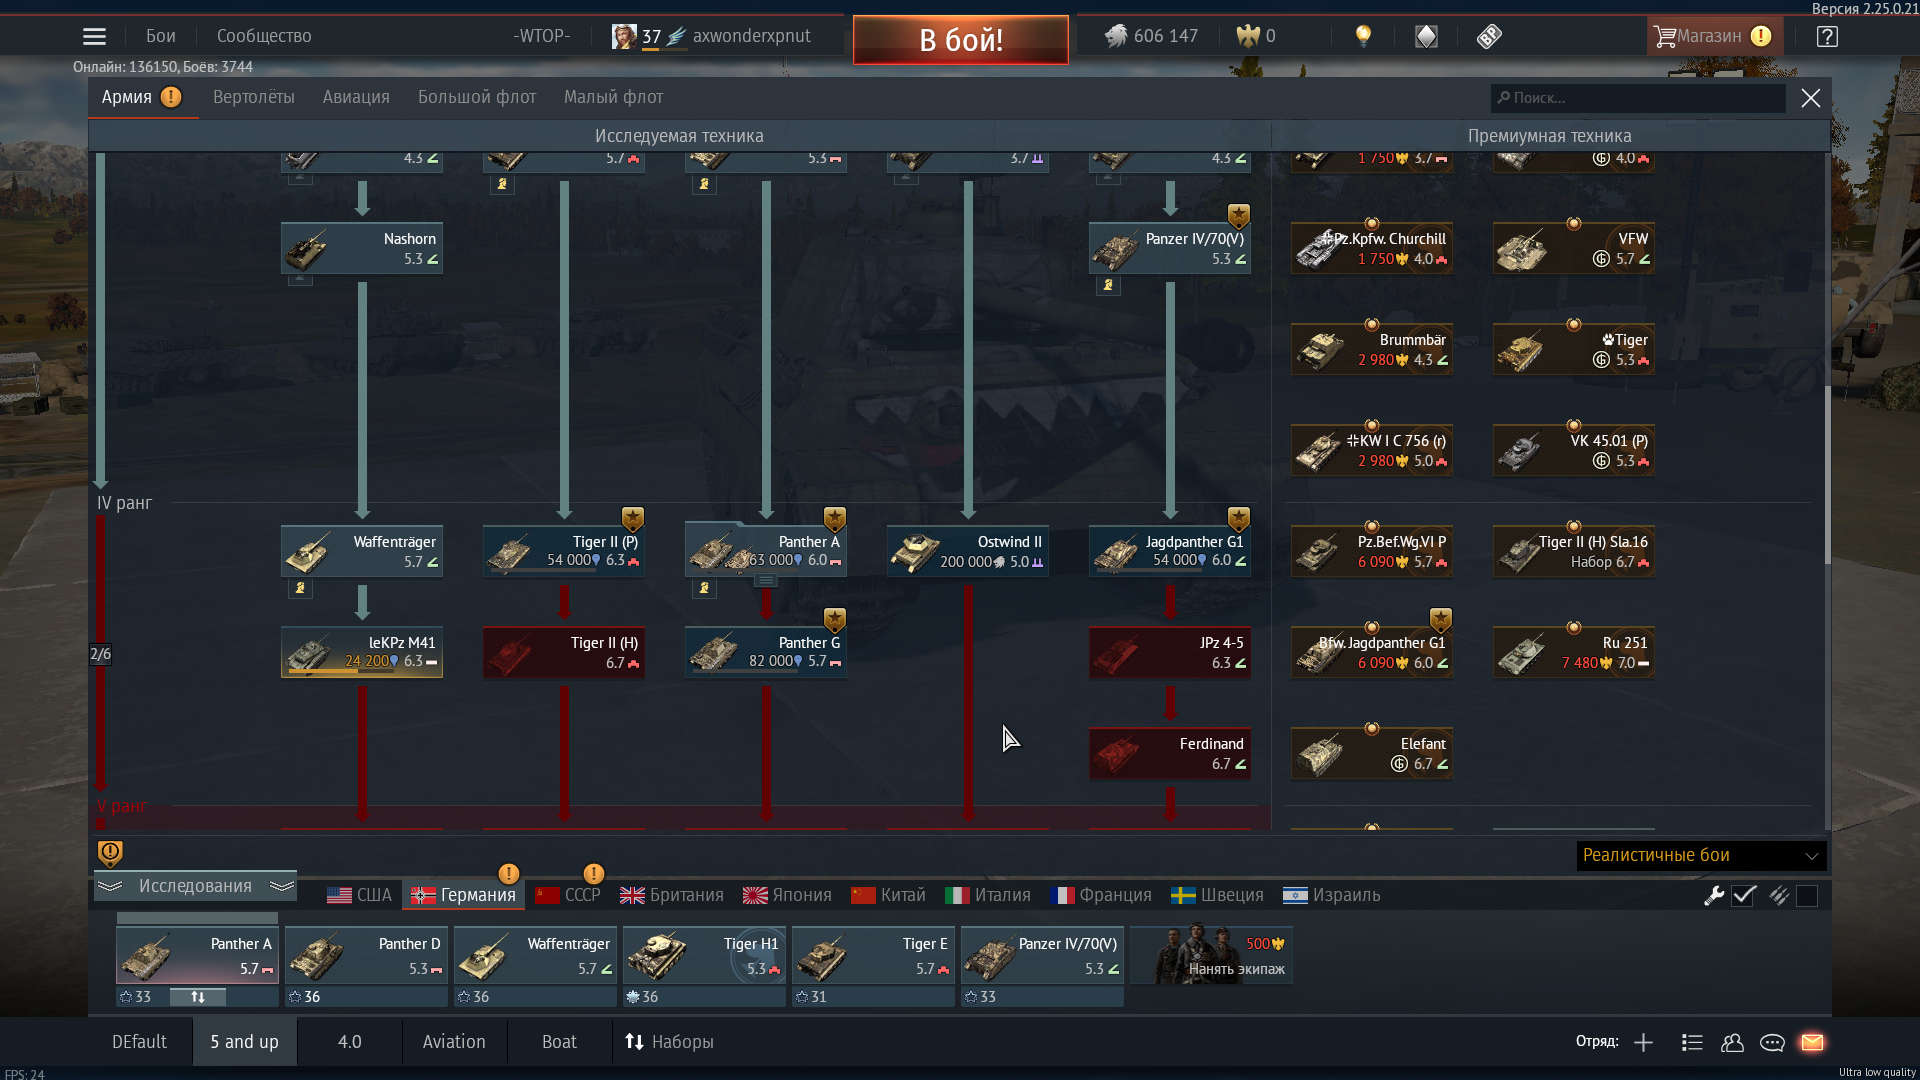Select the Pz.Kpfw. Churchill premium vehicle
This screenshot has width=1920, height=1080.
pyautogui.click(x=1372, y=248)
